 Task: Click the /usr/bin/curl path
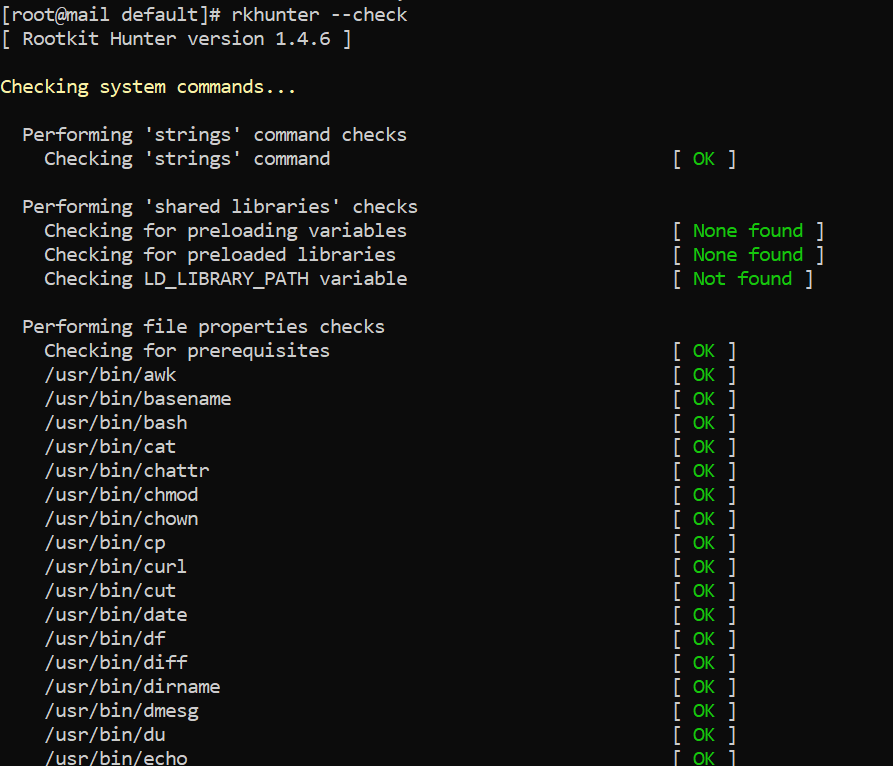point(116,567)
